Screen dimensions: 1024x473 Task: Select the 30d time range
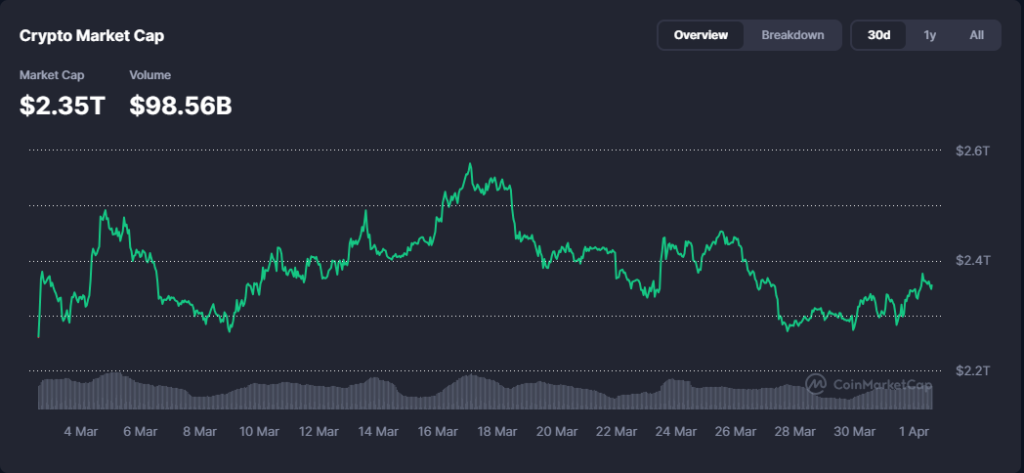tap(879, 35)
